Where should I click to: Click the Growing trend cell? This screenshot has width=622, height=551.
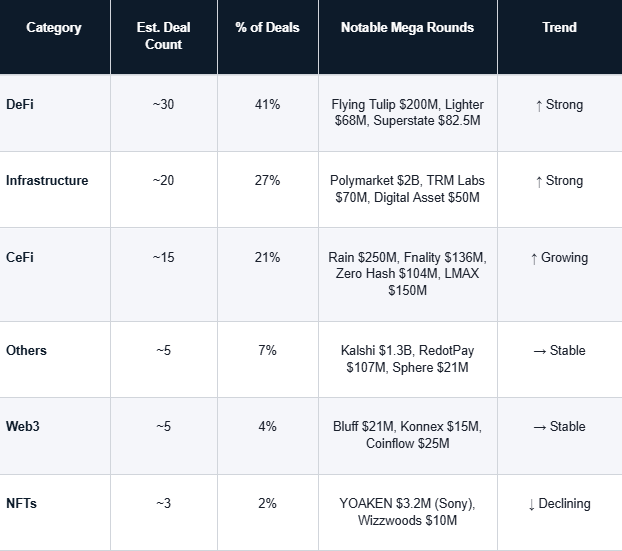559,258
